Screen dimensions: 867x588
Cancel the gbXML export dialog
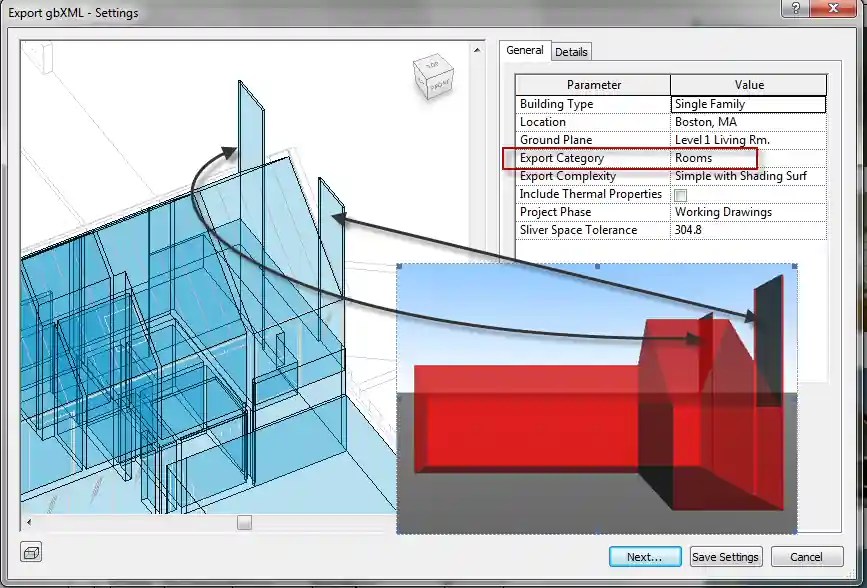(x=806, y=557)
